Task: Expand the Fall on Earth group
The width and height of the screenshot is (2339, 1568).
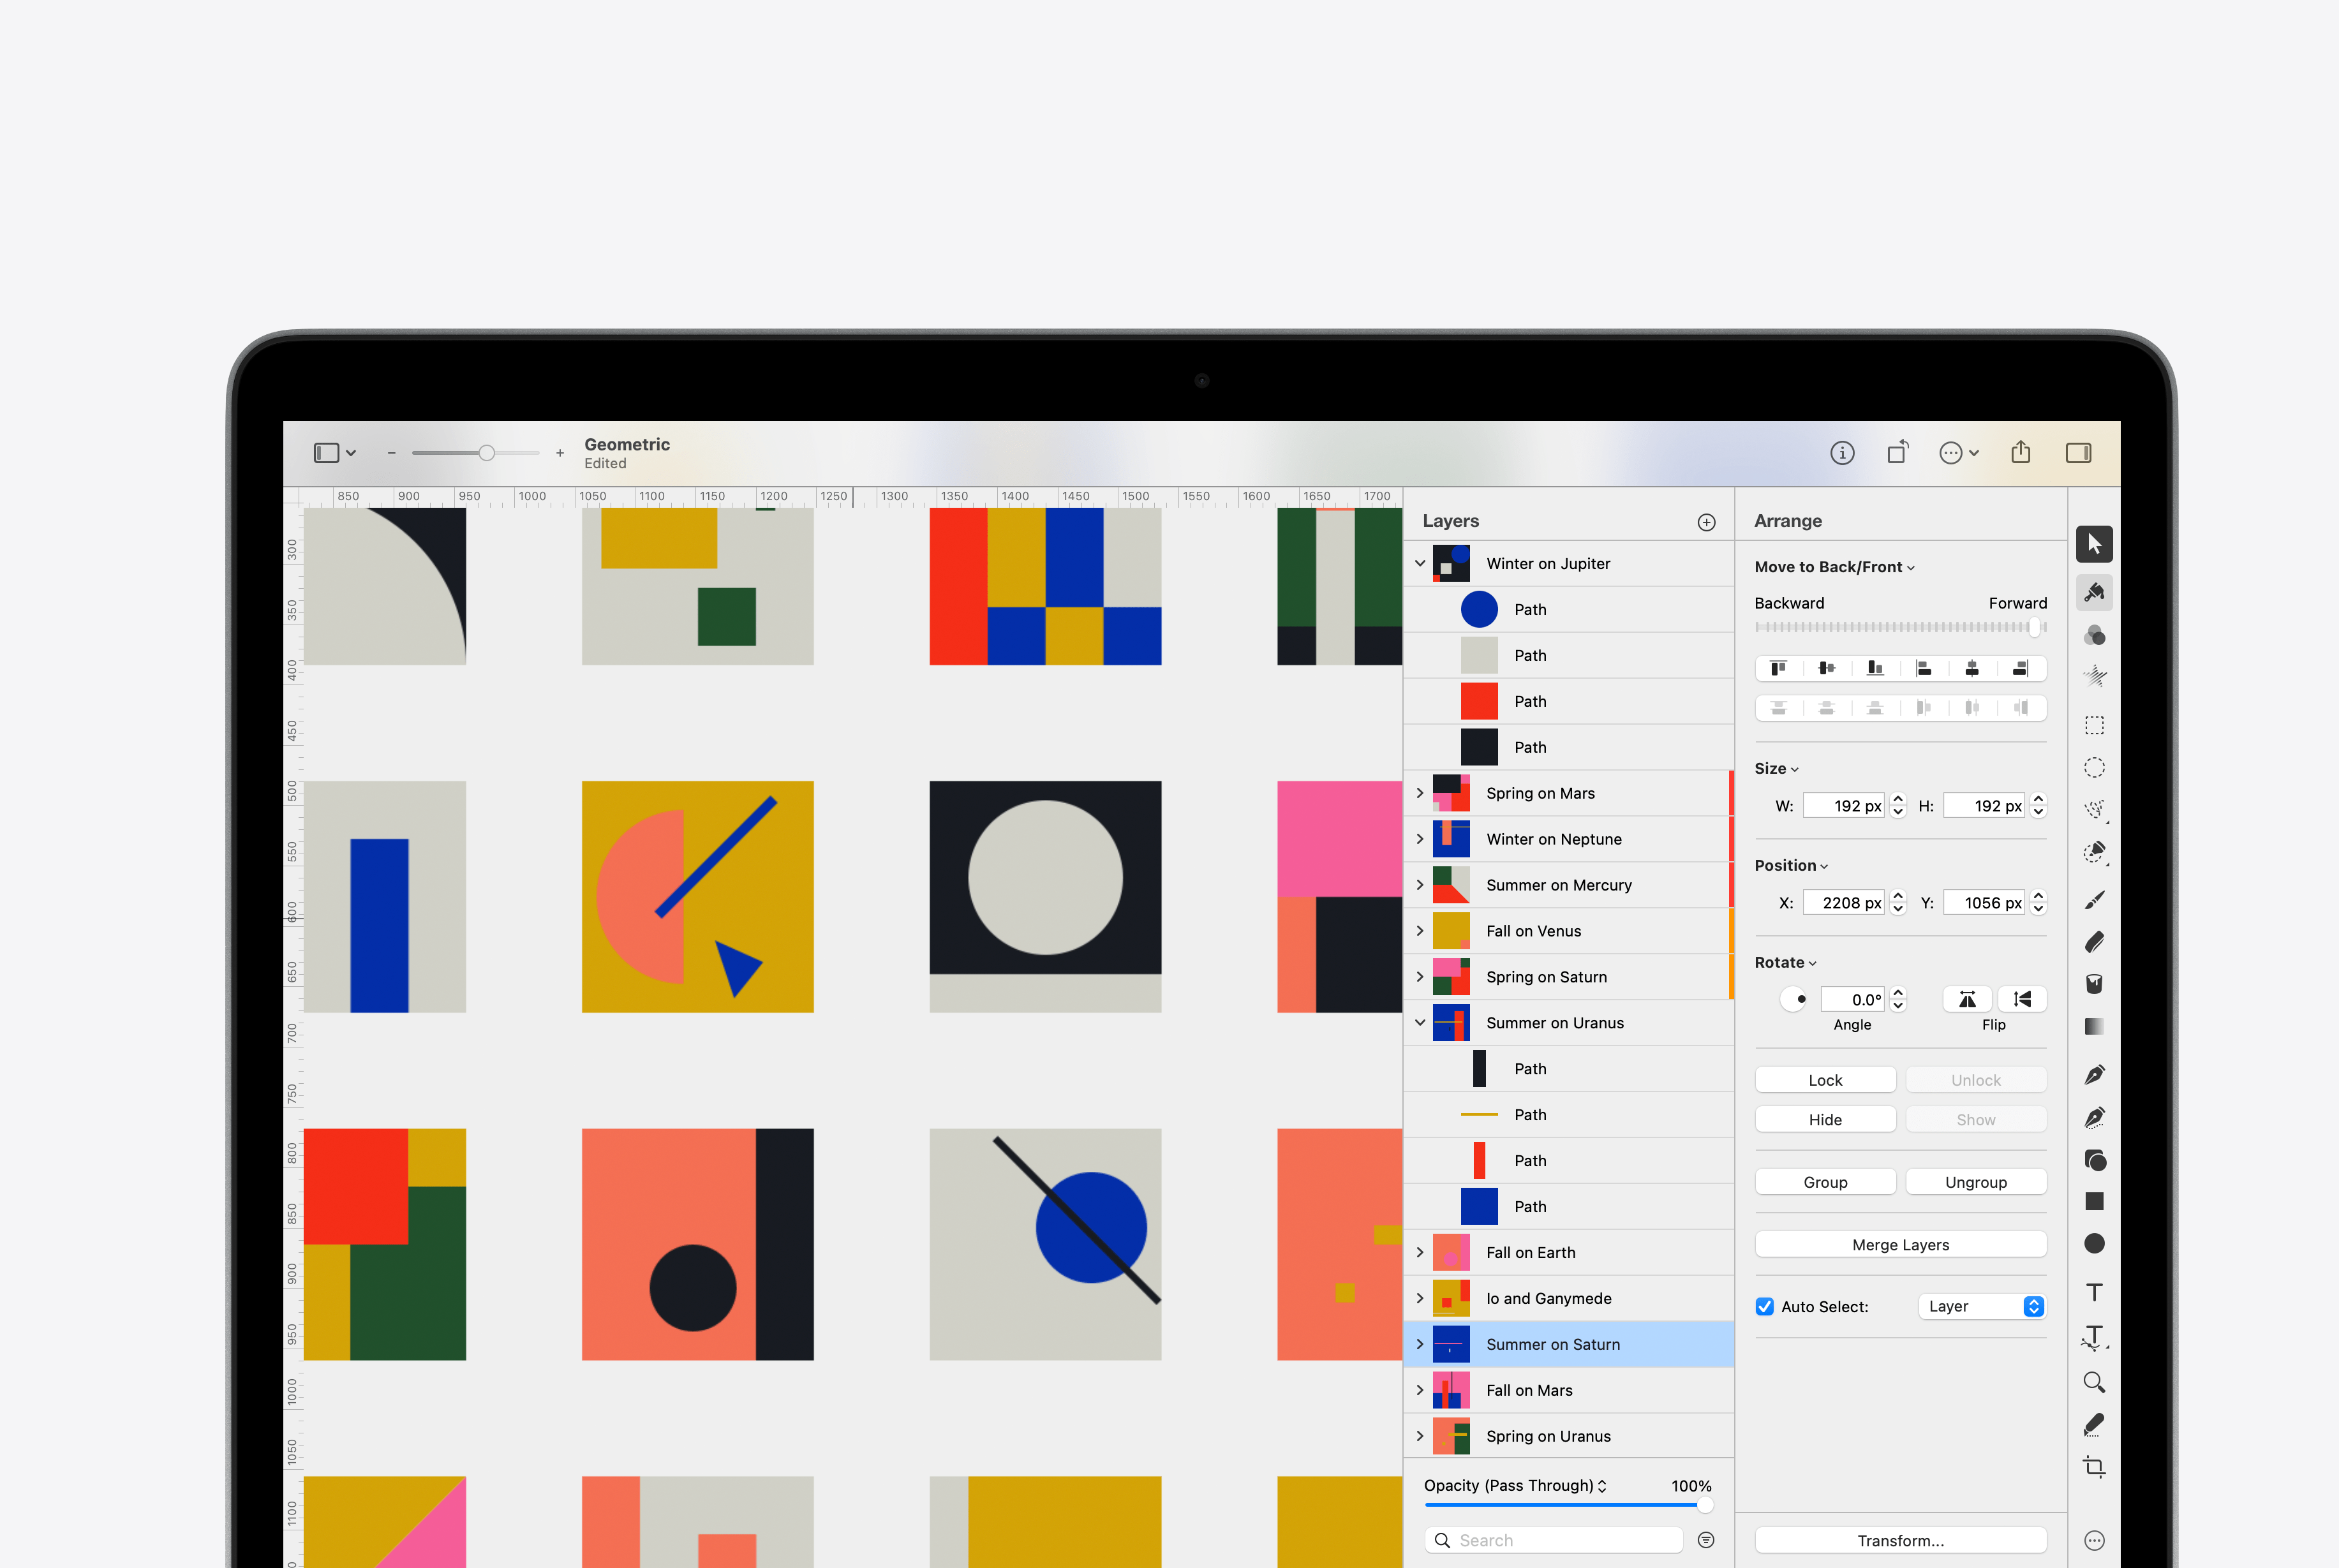Action: point(1420,1252)
